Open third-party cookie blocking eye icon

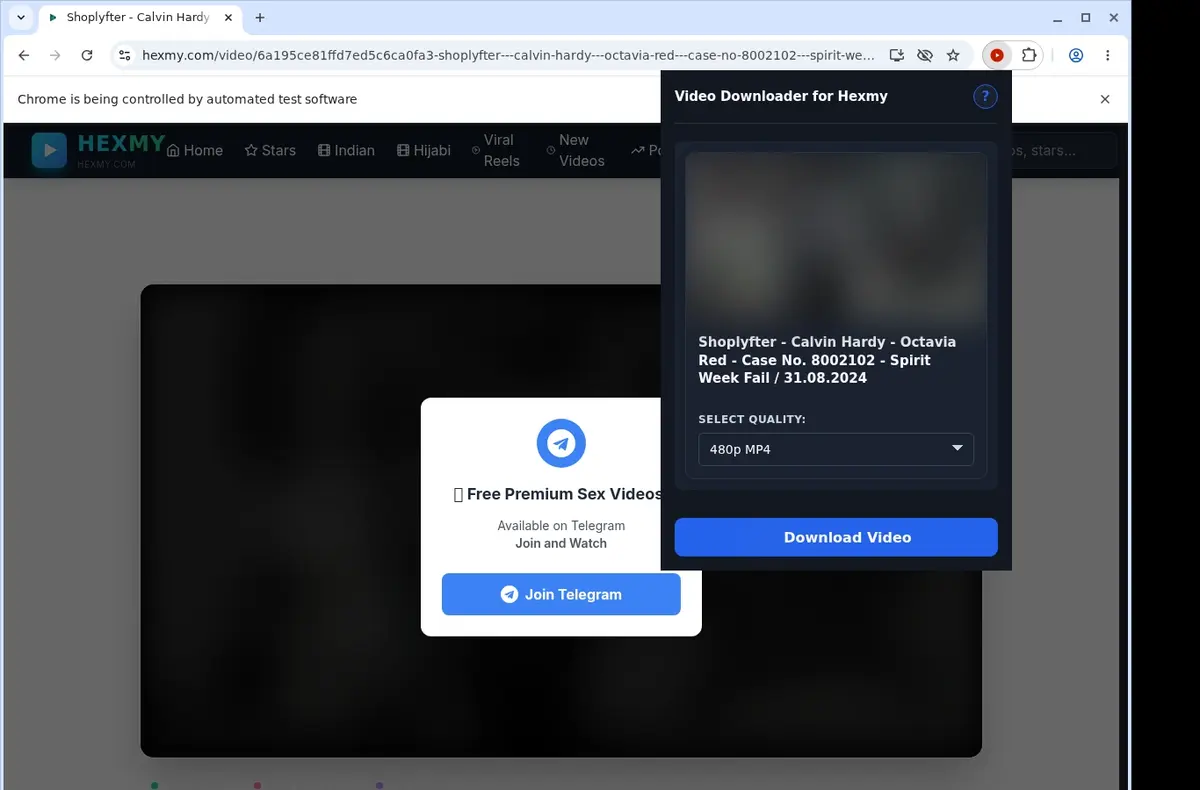coord(925,56)
